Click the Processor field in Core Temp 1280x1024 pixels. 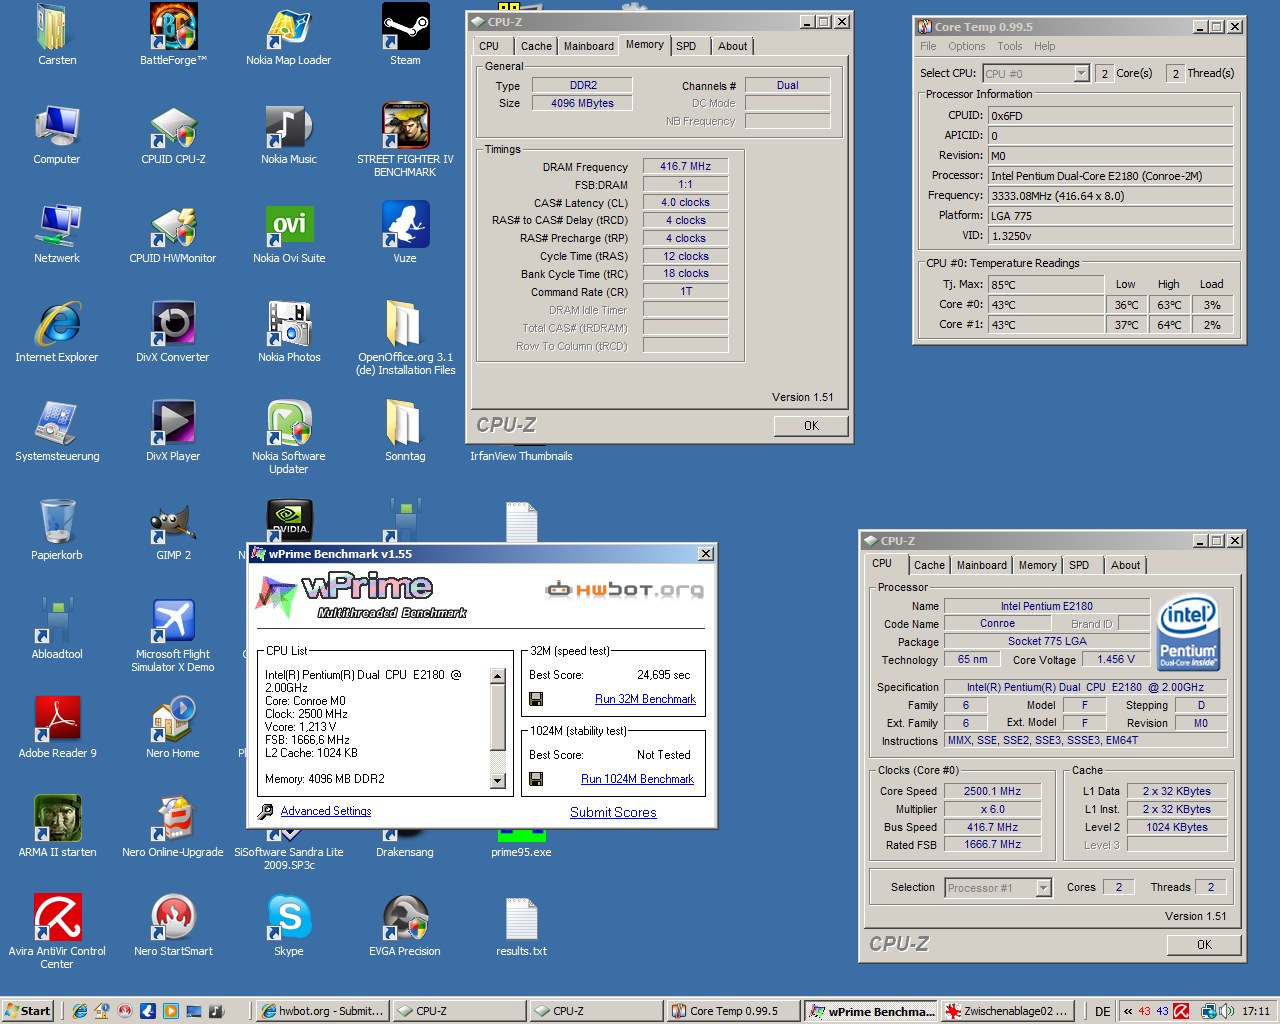tap(1110, 176)
